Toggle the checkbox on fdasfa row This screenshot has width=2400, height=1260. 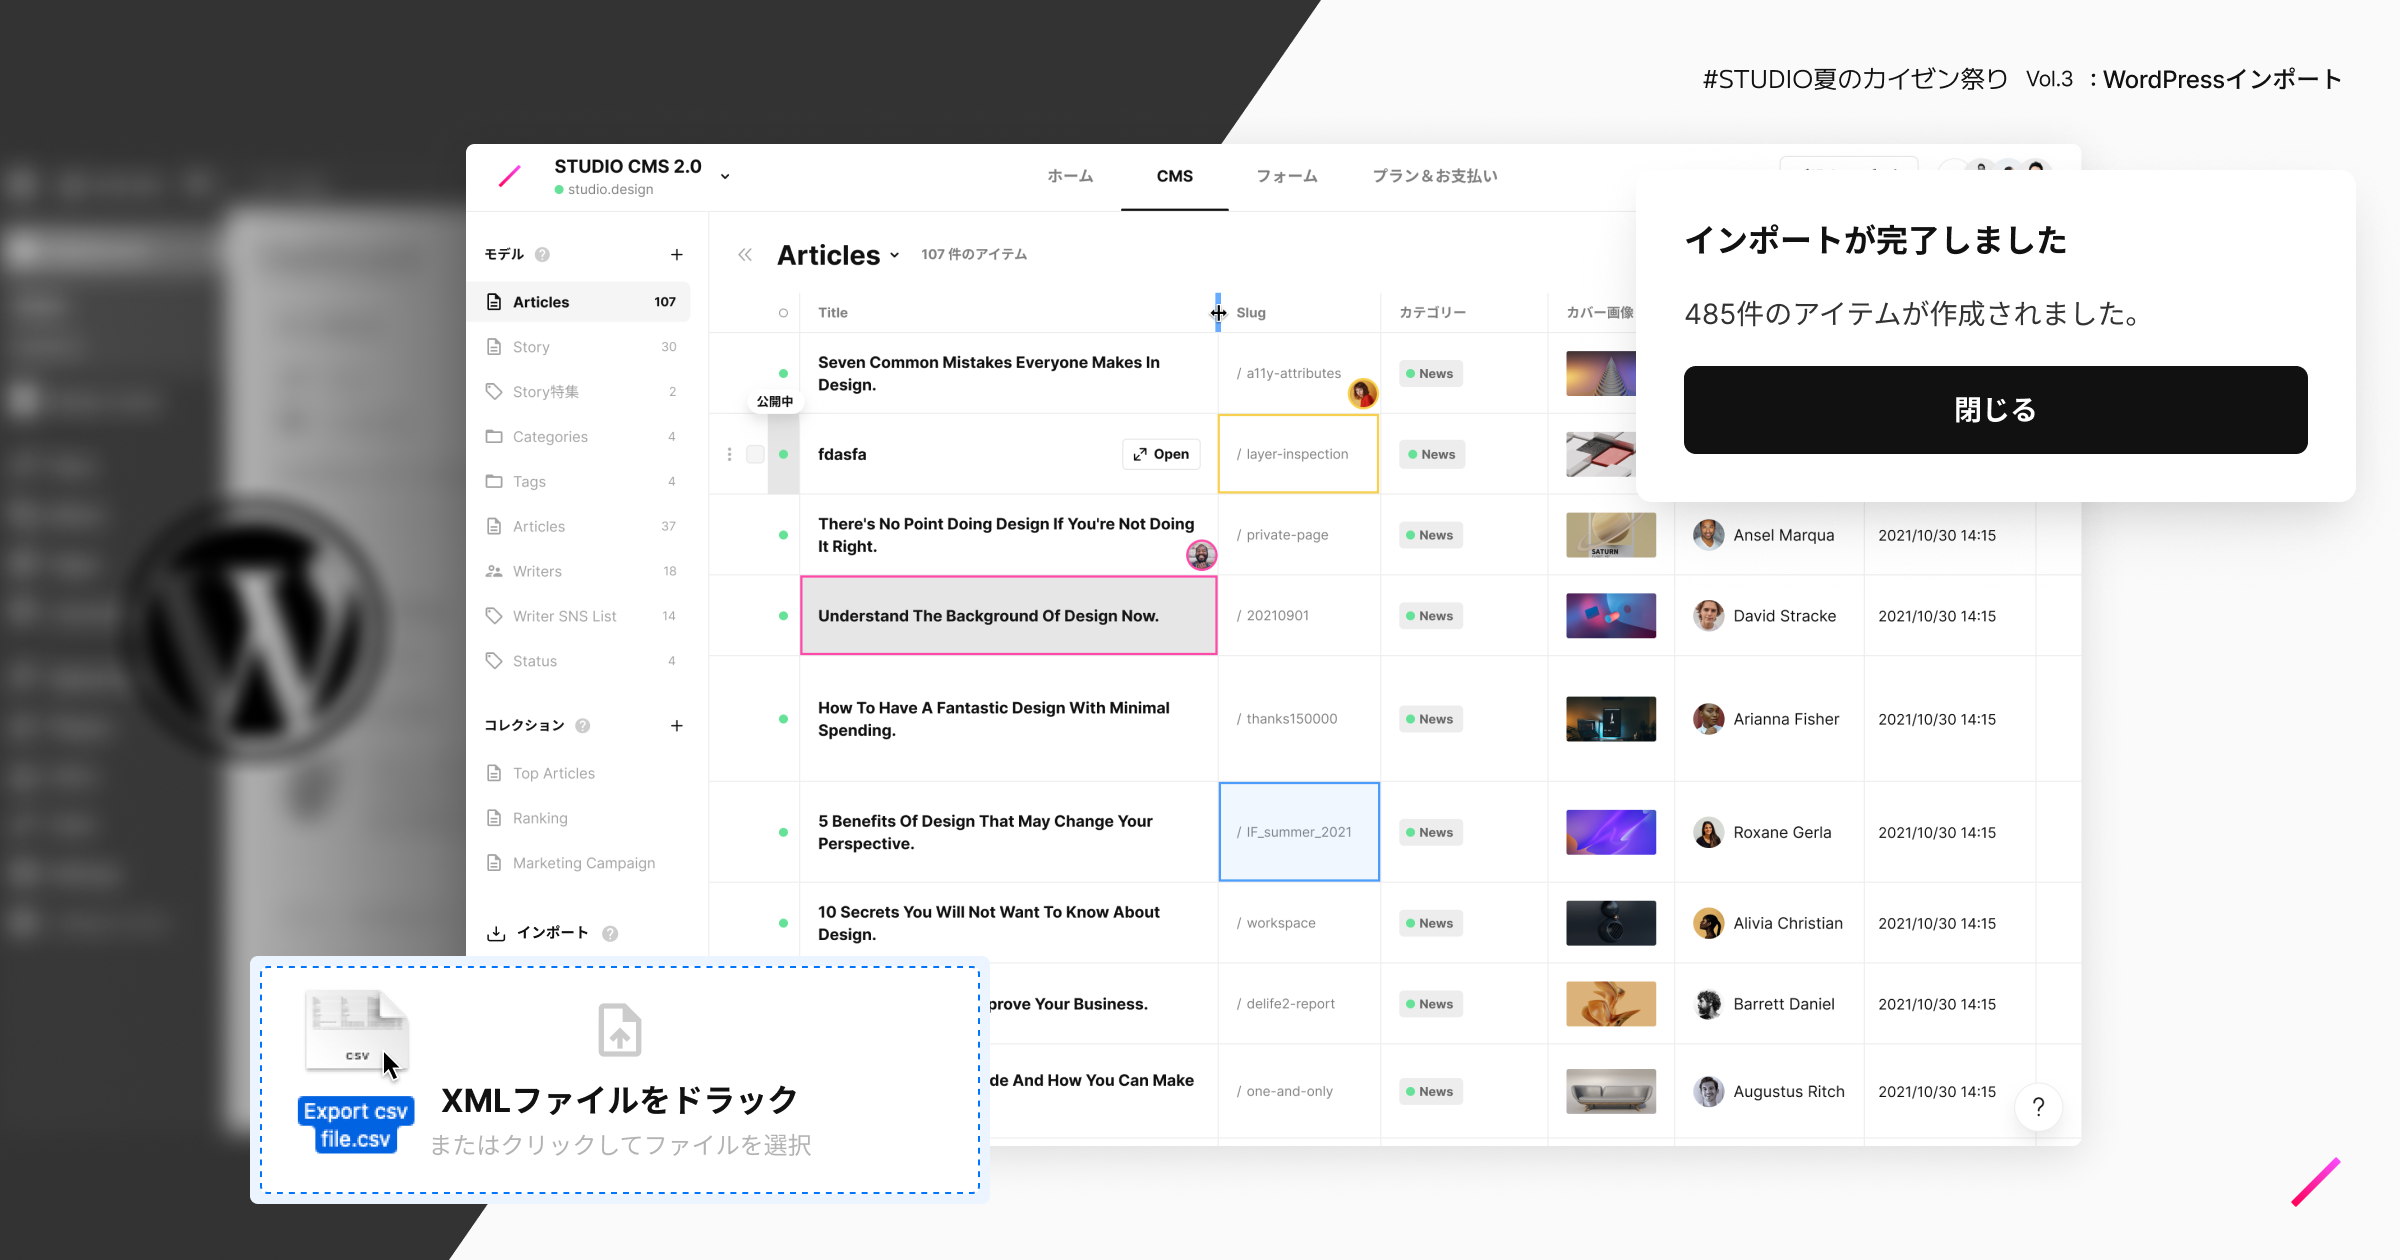coord(755,455)
